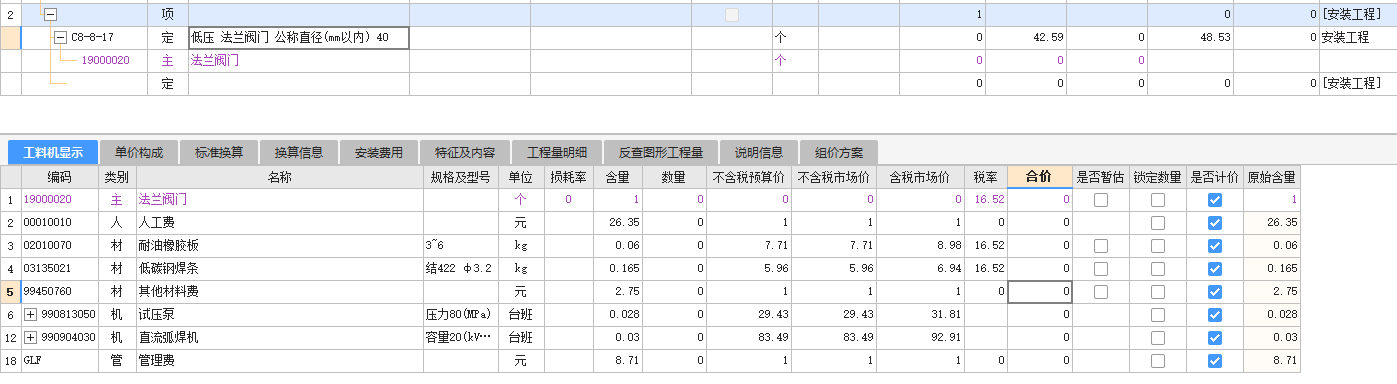Open the 单价构成 tab
The width and height of the screenshot is (1397, 384).
[139, 153]
